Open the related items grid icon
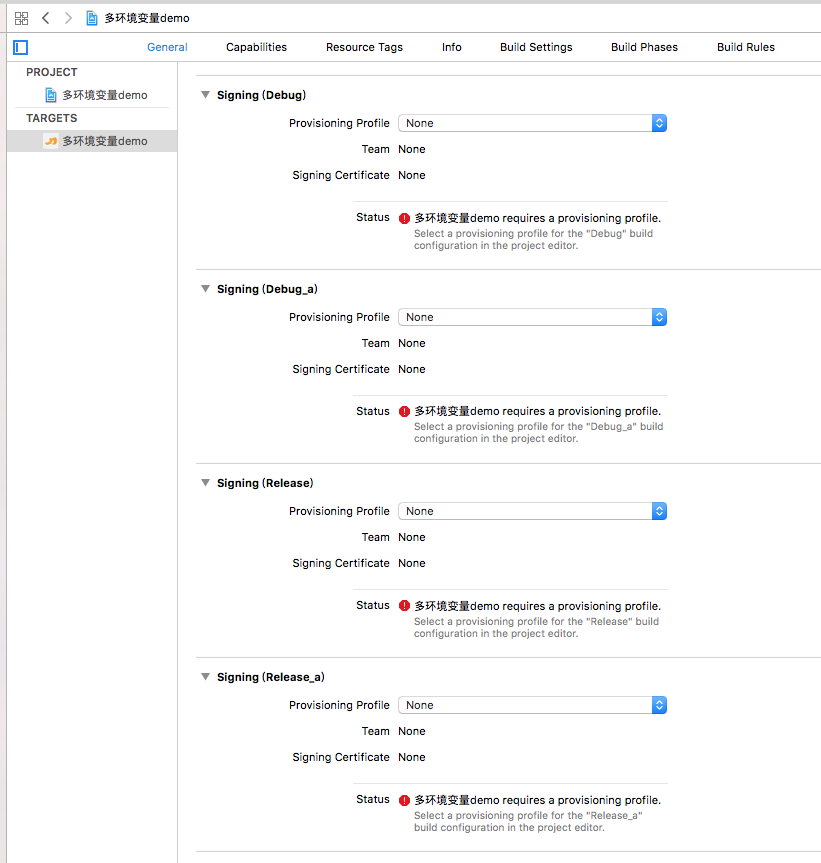821x863 pixels. pos(21,18)
